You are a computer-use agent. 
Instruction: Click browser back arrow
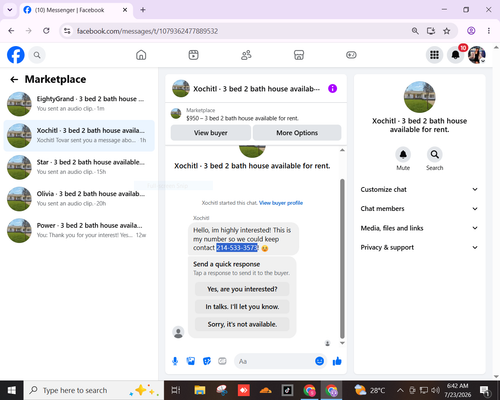click(x=11, y=31)
